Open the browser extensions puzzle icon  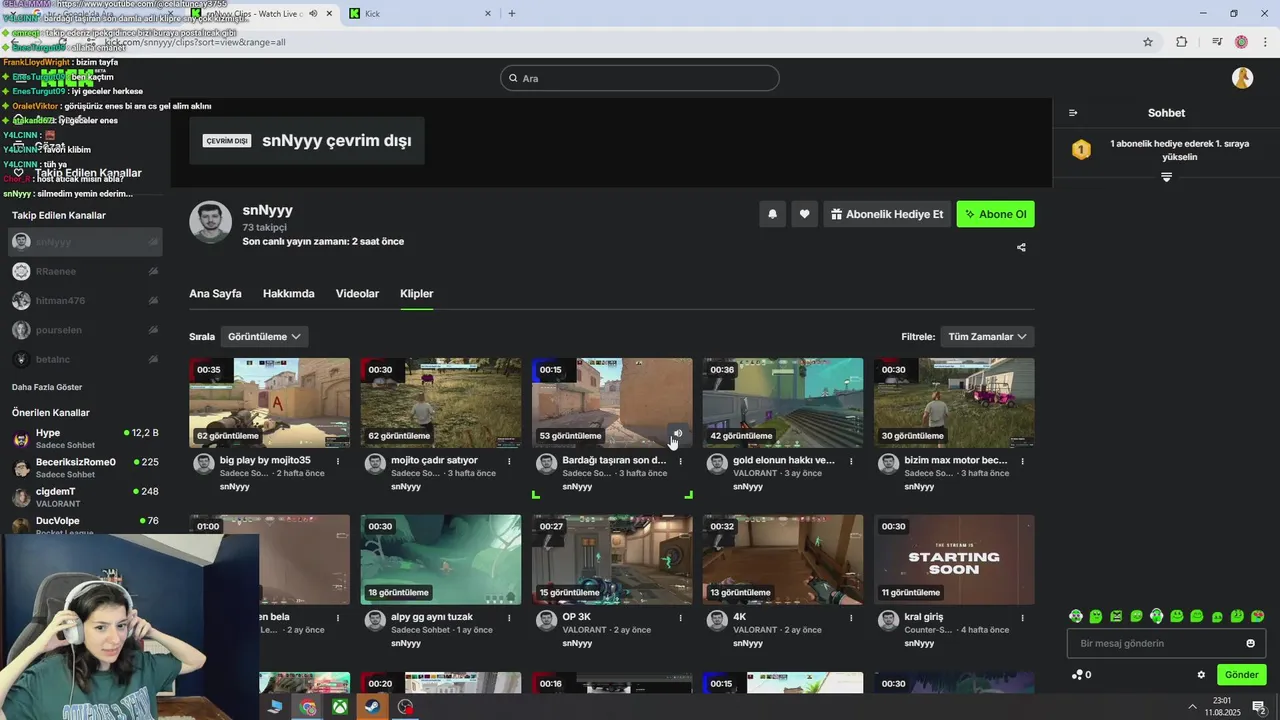coord(1182,42)
